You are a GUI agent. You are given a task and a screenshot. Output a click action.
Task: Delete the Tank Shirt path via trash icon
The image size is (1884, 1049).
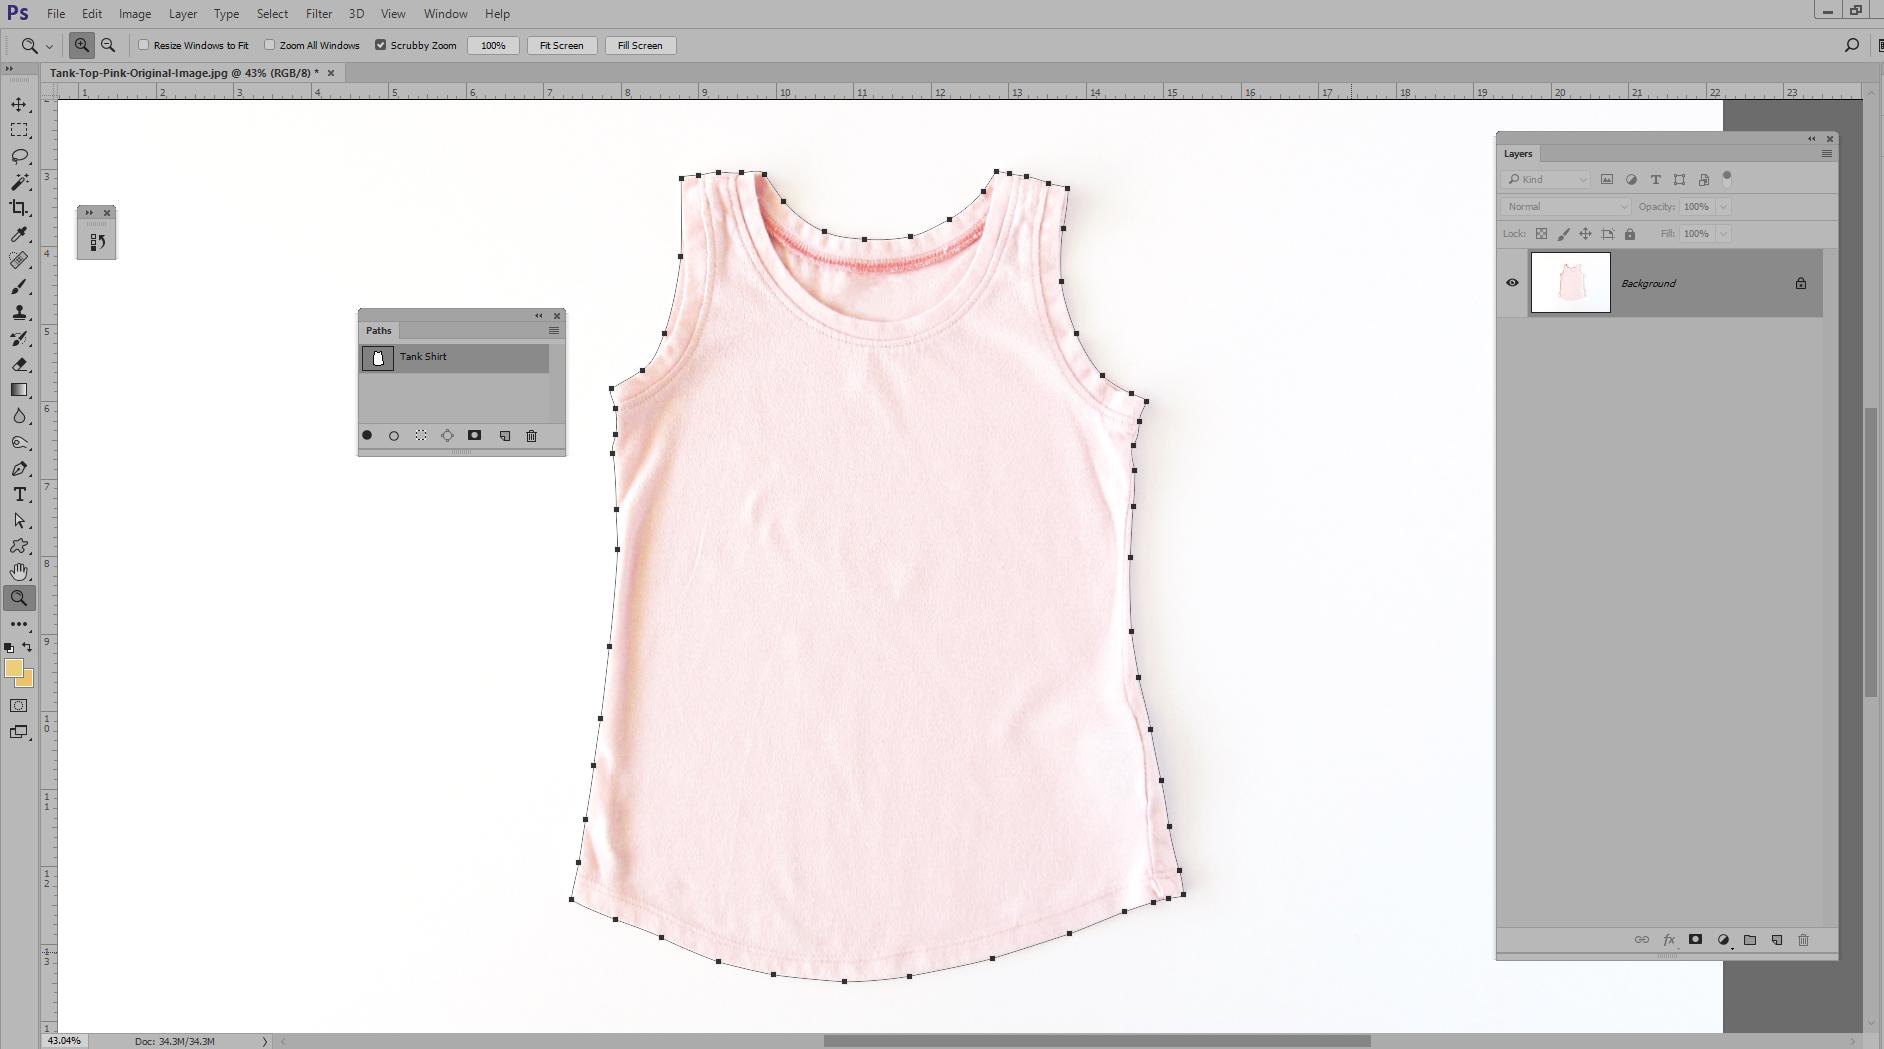click(x=531, y=436)
